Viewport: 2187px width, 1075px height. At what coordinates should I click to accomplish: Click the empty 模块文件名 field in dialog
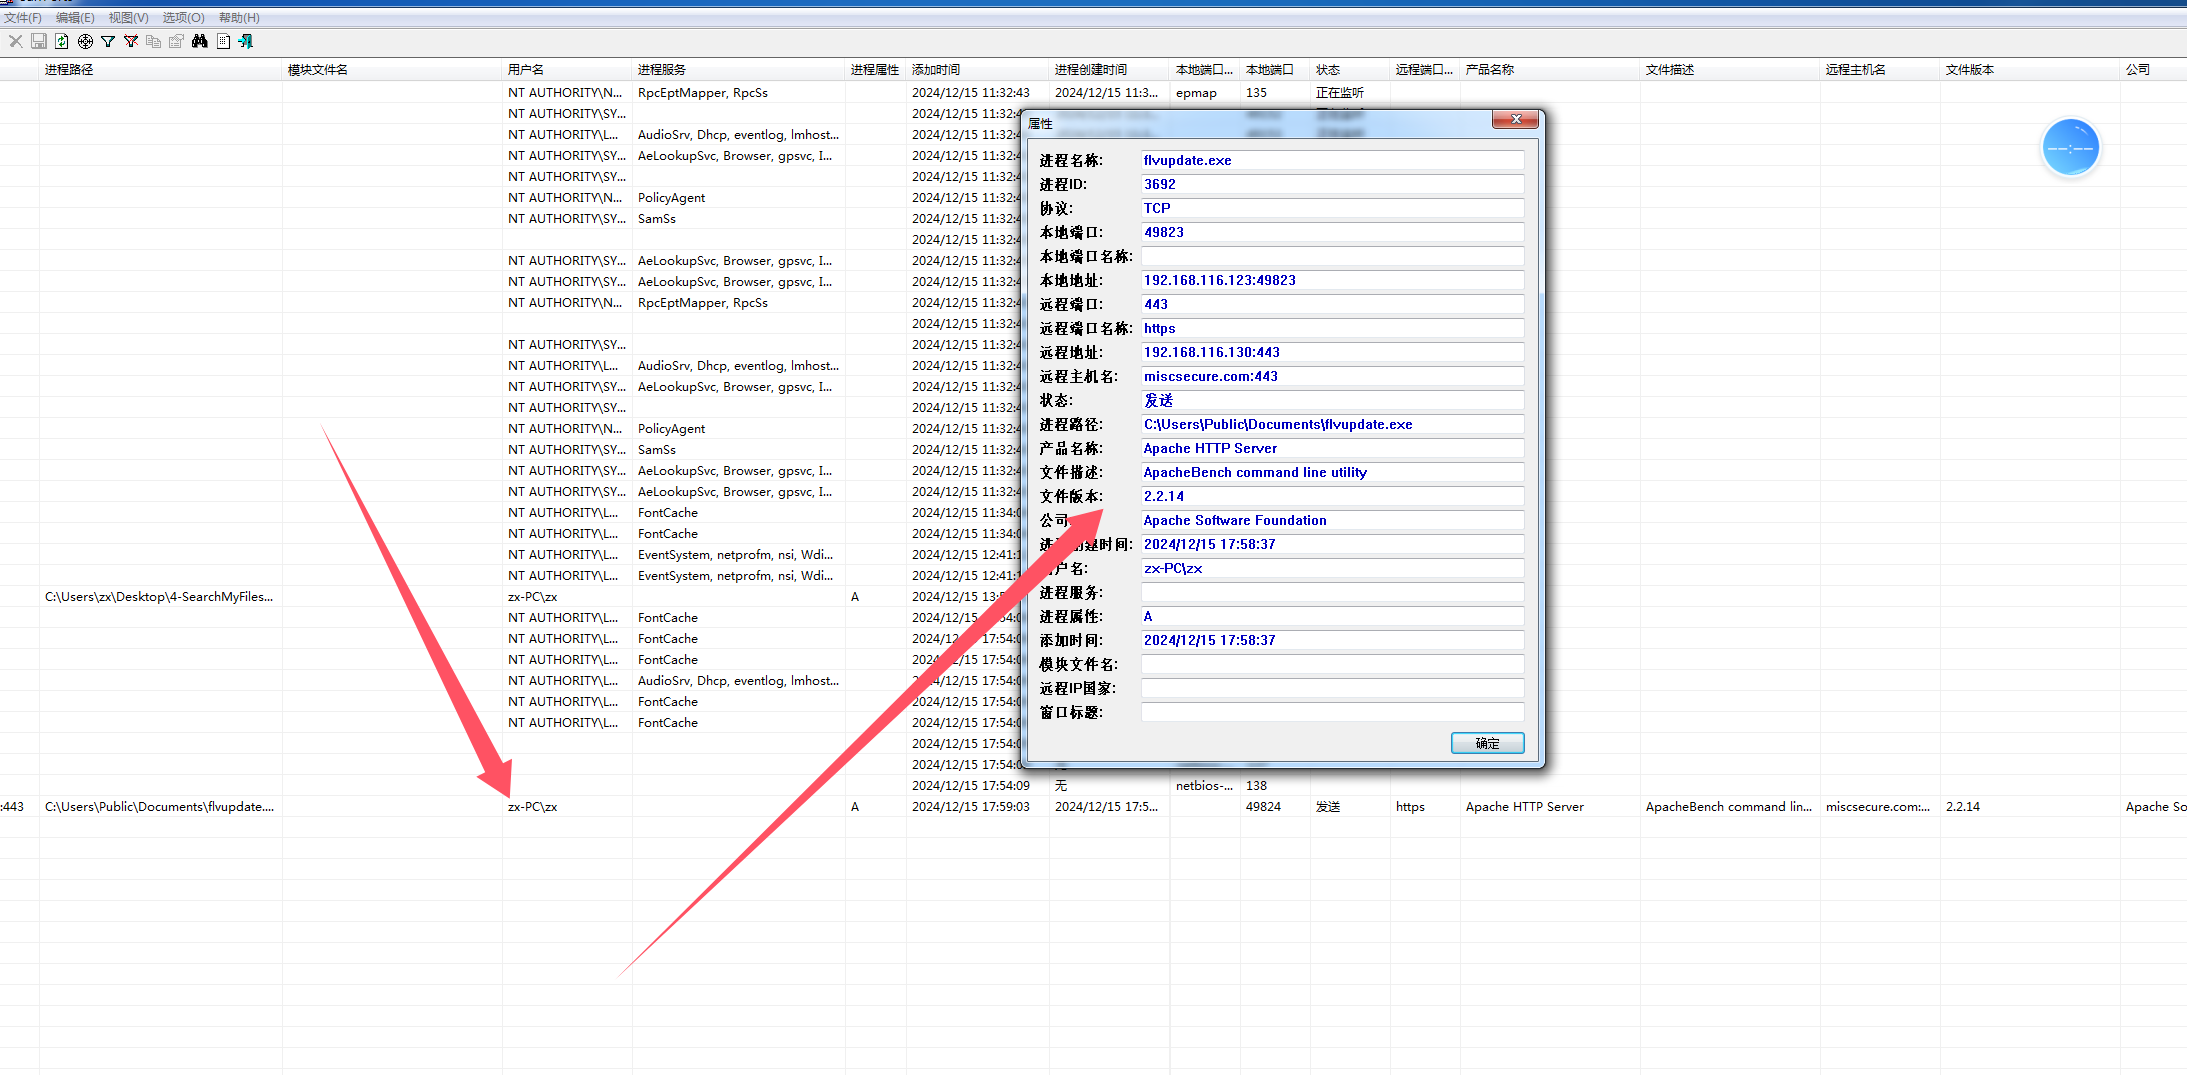click(1332, 664)
